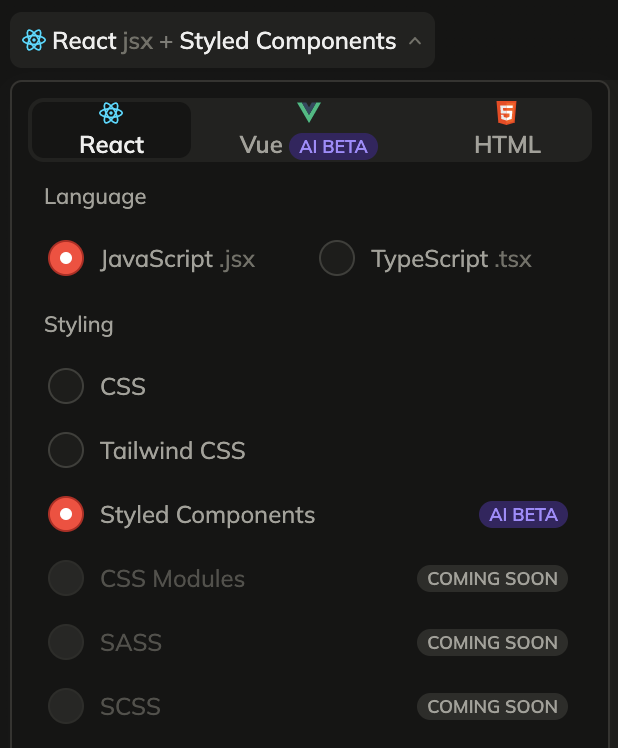Click the SCSS radio option
The height and width of the screenshot is (748, 618).
(66, 706)
